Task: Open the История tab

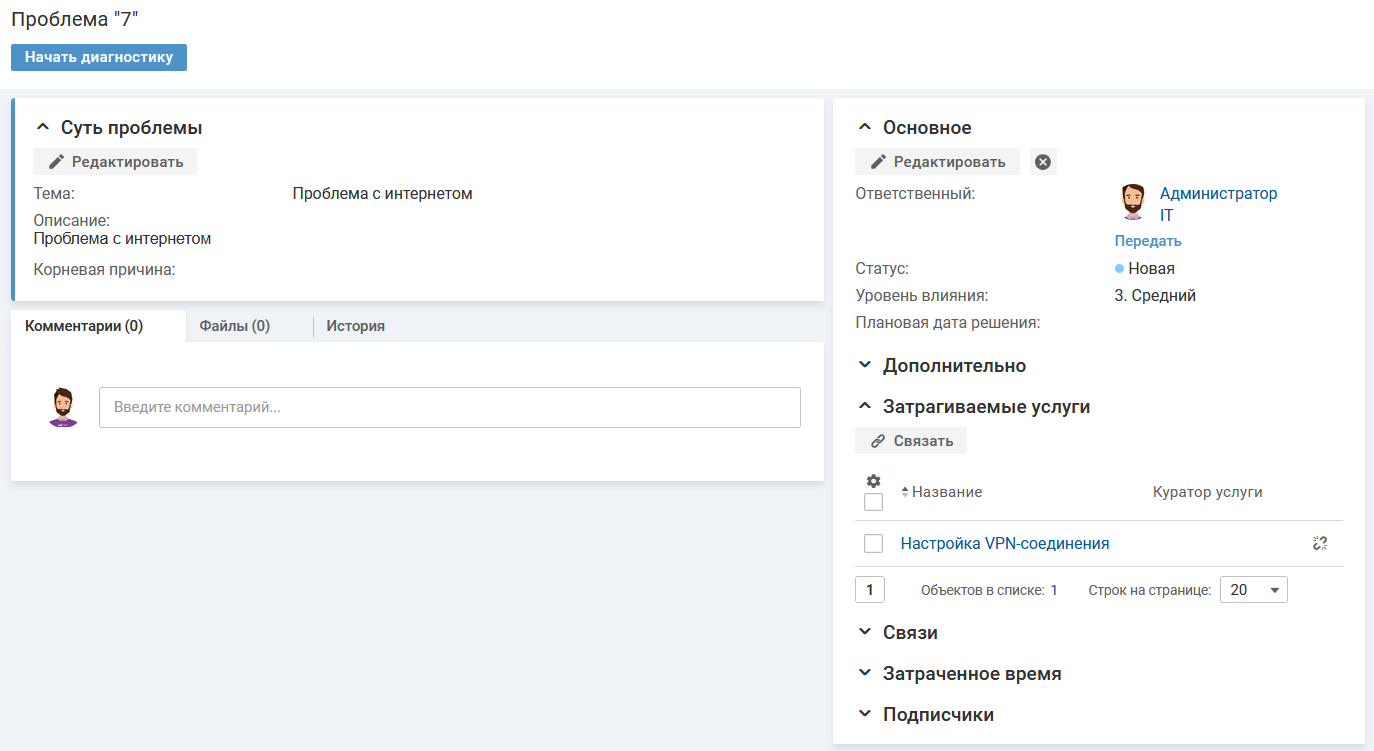Action: (x=355, y=326)
